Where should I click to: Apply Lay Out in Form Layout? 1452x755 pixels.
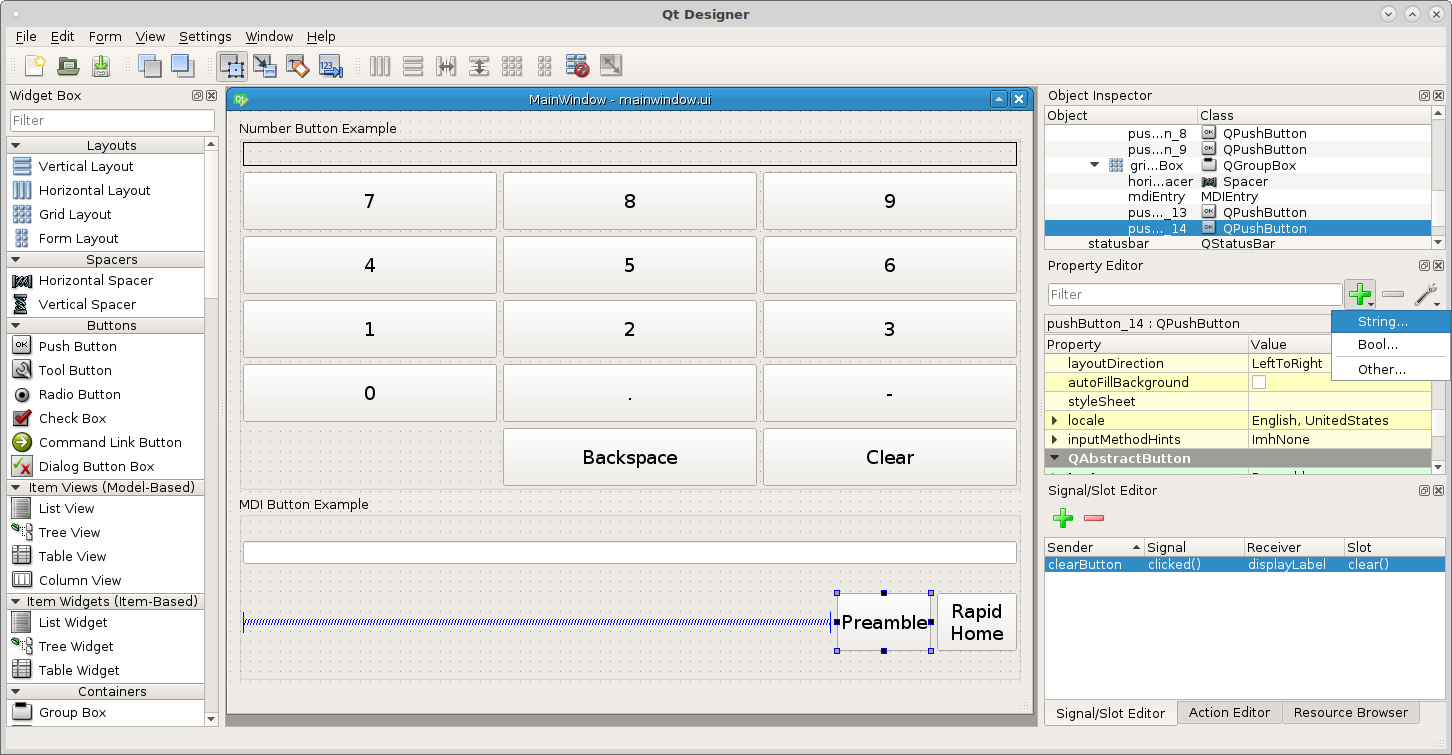click(x=545, y=66)
